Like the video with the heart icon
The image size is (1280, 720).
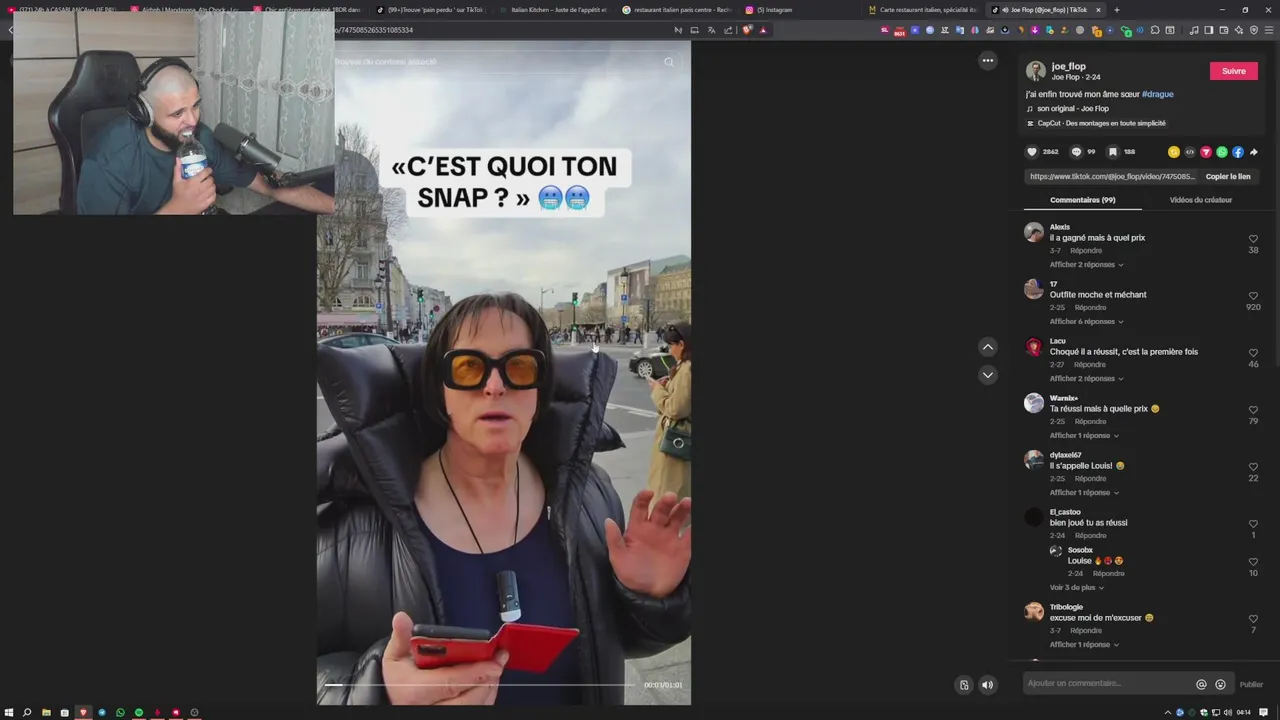[1032, 152]
